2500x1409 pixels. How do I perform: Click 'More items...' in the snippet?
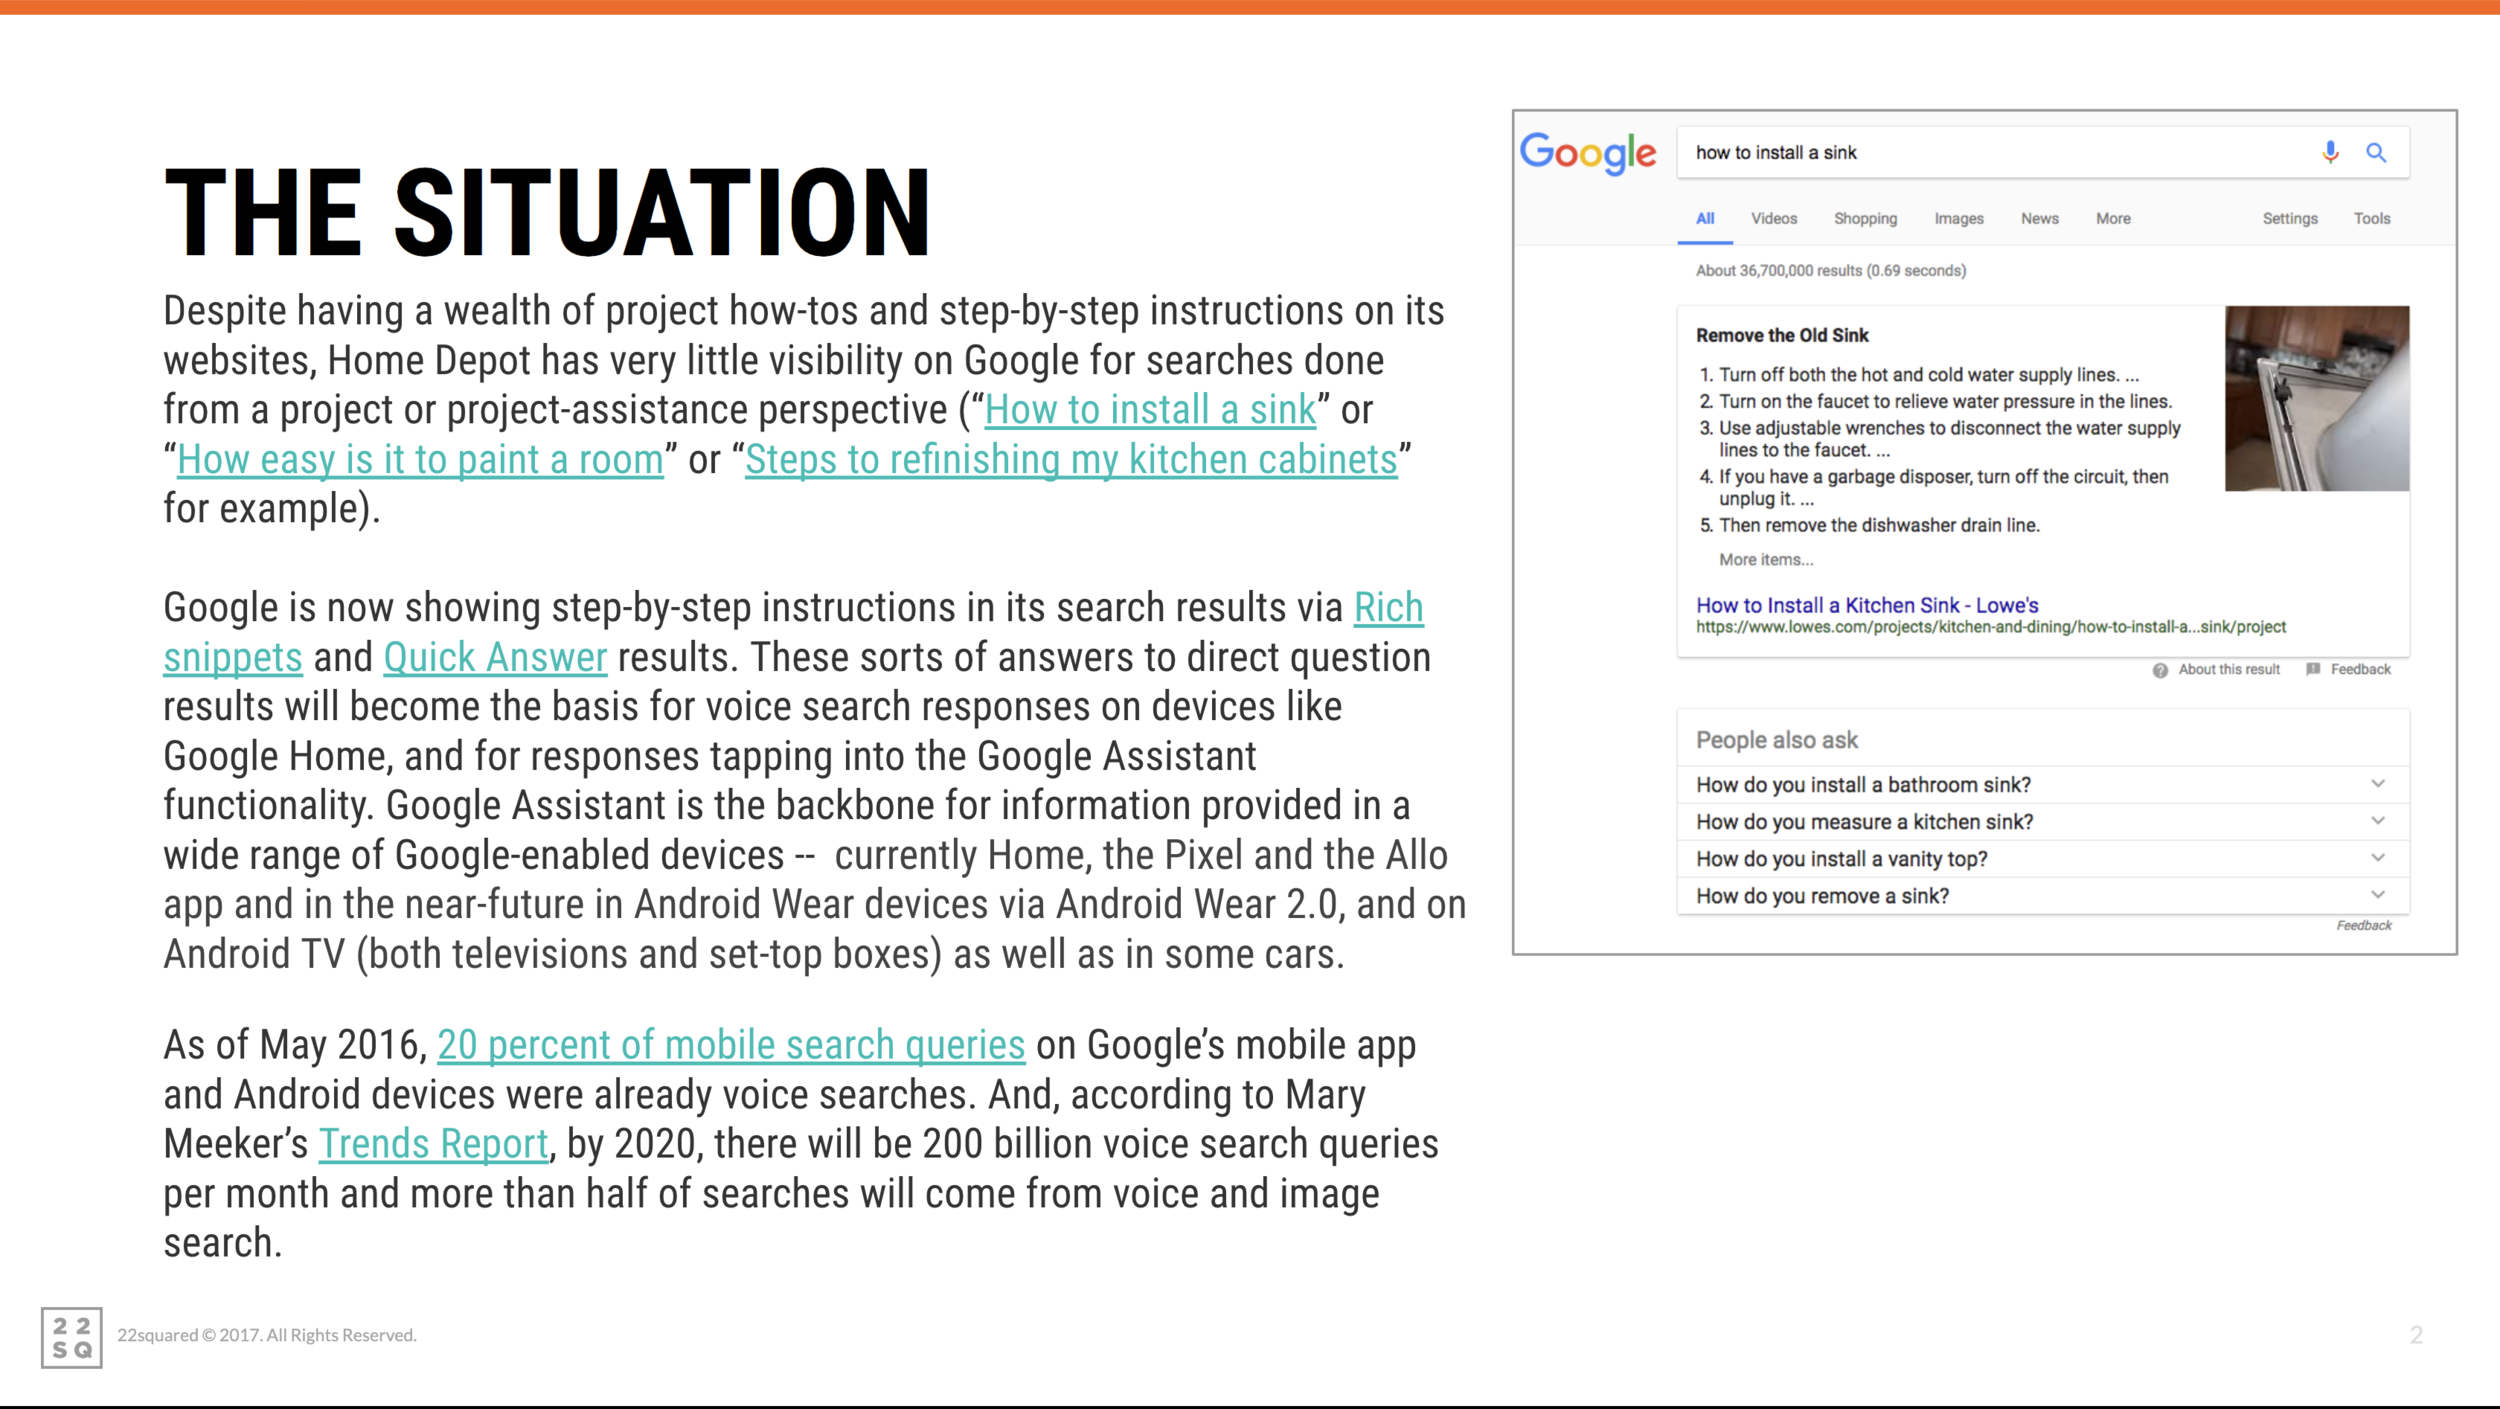point(1766,560)
